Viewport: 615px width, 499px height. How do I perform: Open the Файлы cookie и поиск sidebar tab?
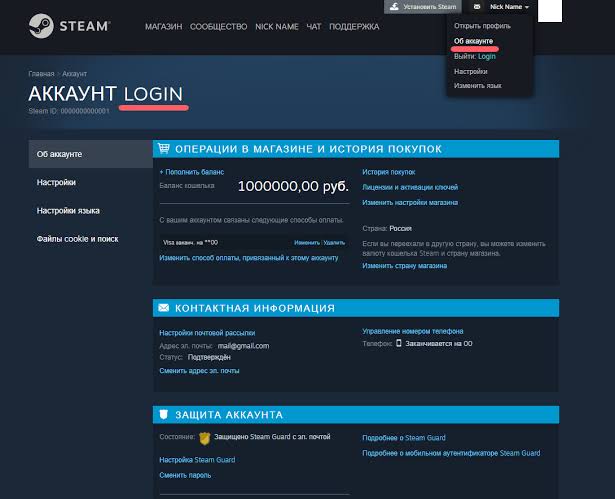(77, 239)
